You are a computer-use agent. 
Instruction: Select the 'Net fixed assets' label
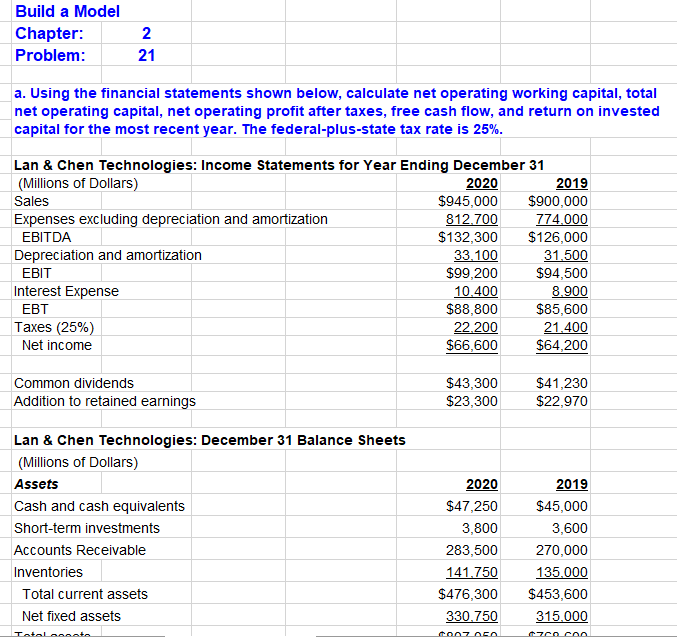point(71,616)
